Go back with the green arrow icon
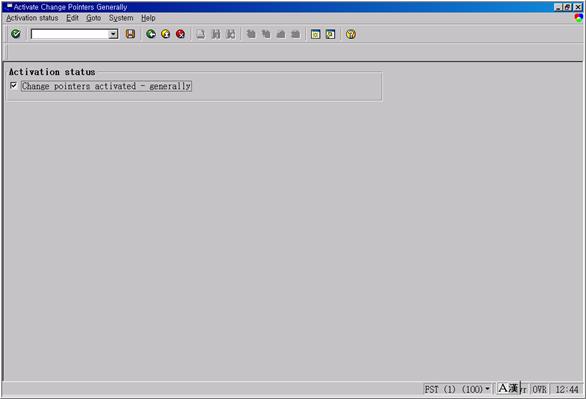The image size is (586, 399). coord(151,34)
